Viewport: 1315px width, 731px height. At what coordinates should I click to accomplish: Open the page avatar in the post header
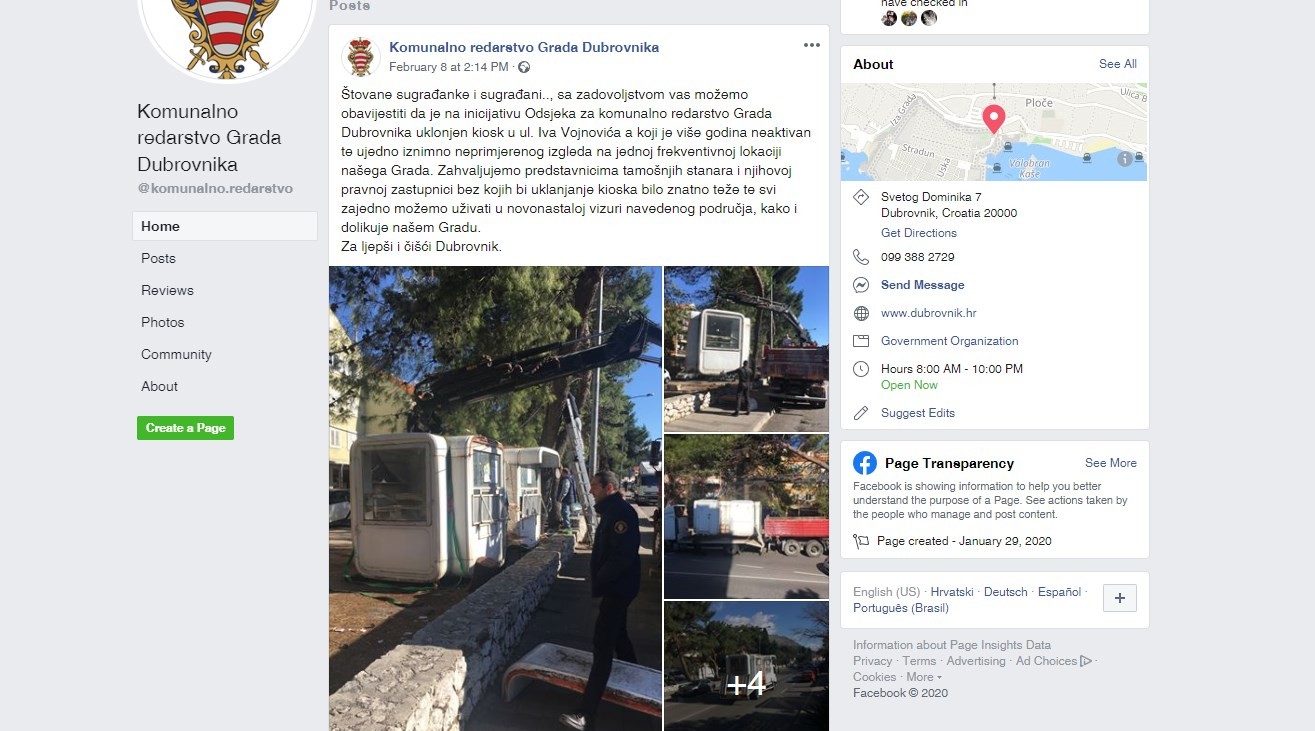(x=360, y=56)
